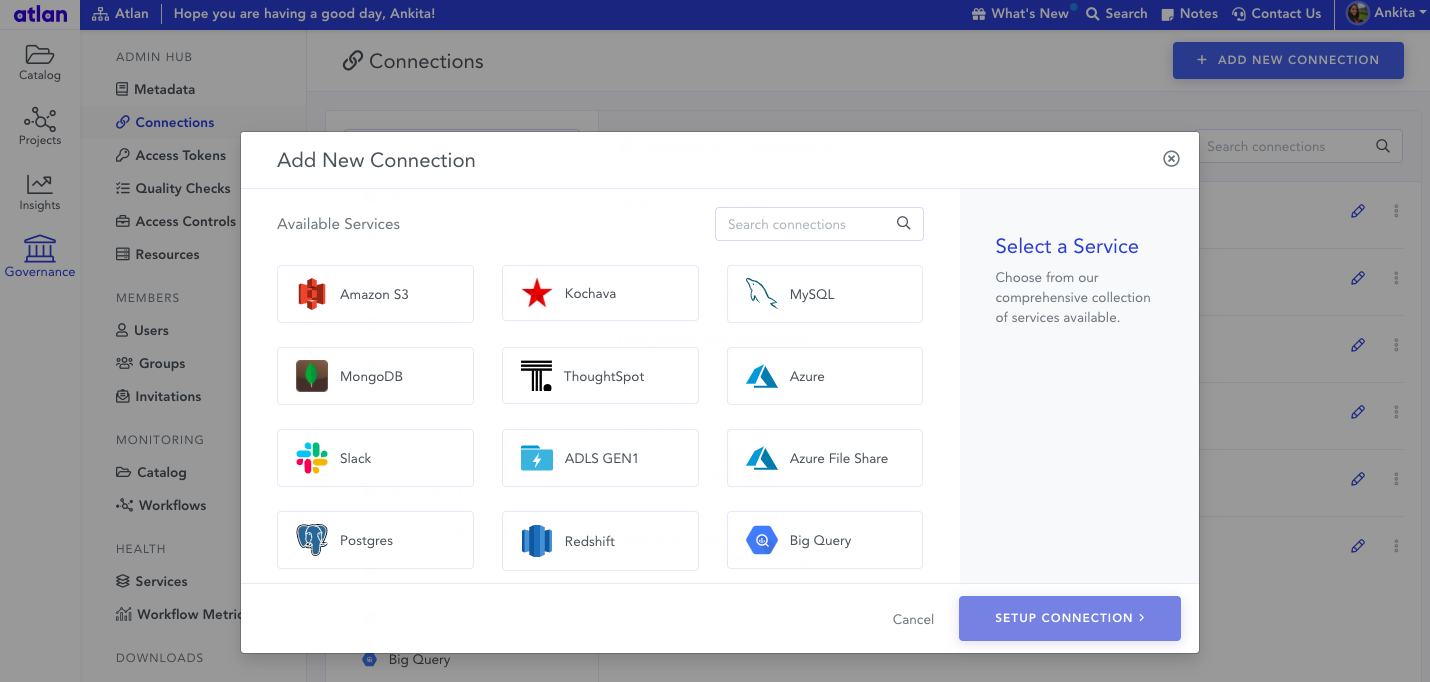Screen dimensions: 1430x682
Task: Choose the Postgres service card
Action: [x=375, y=540]
